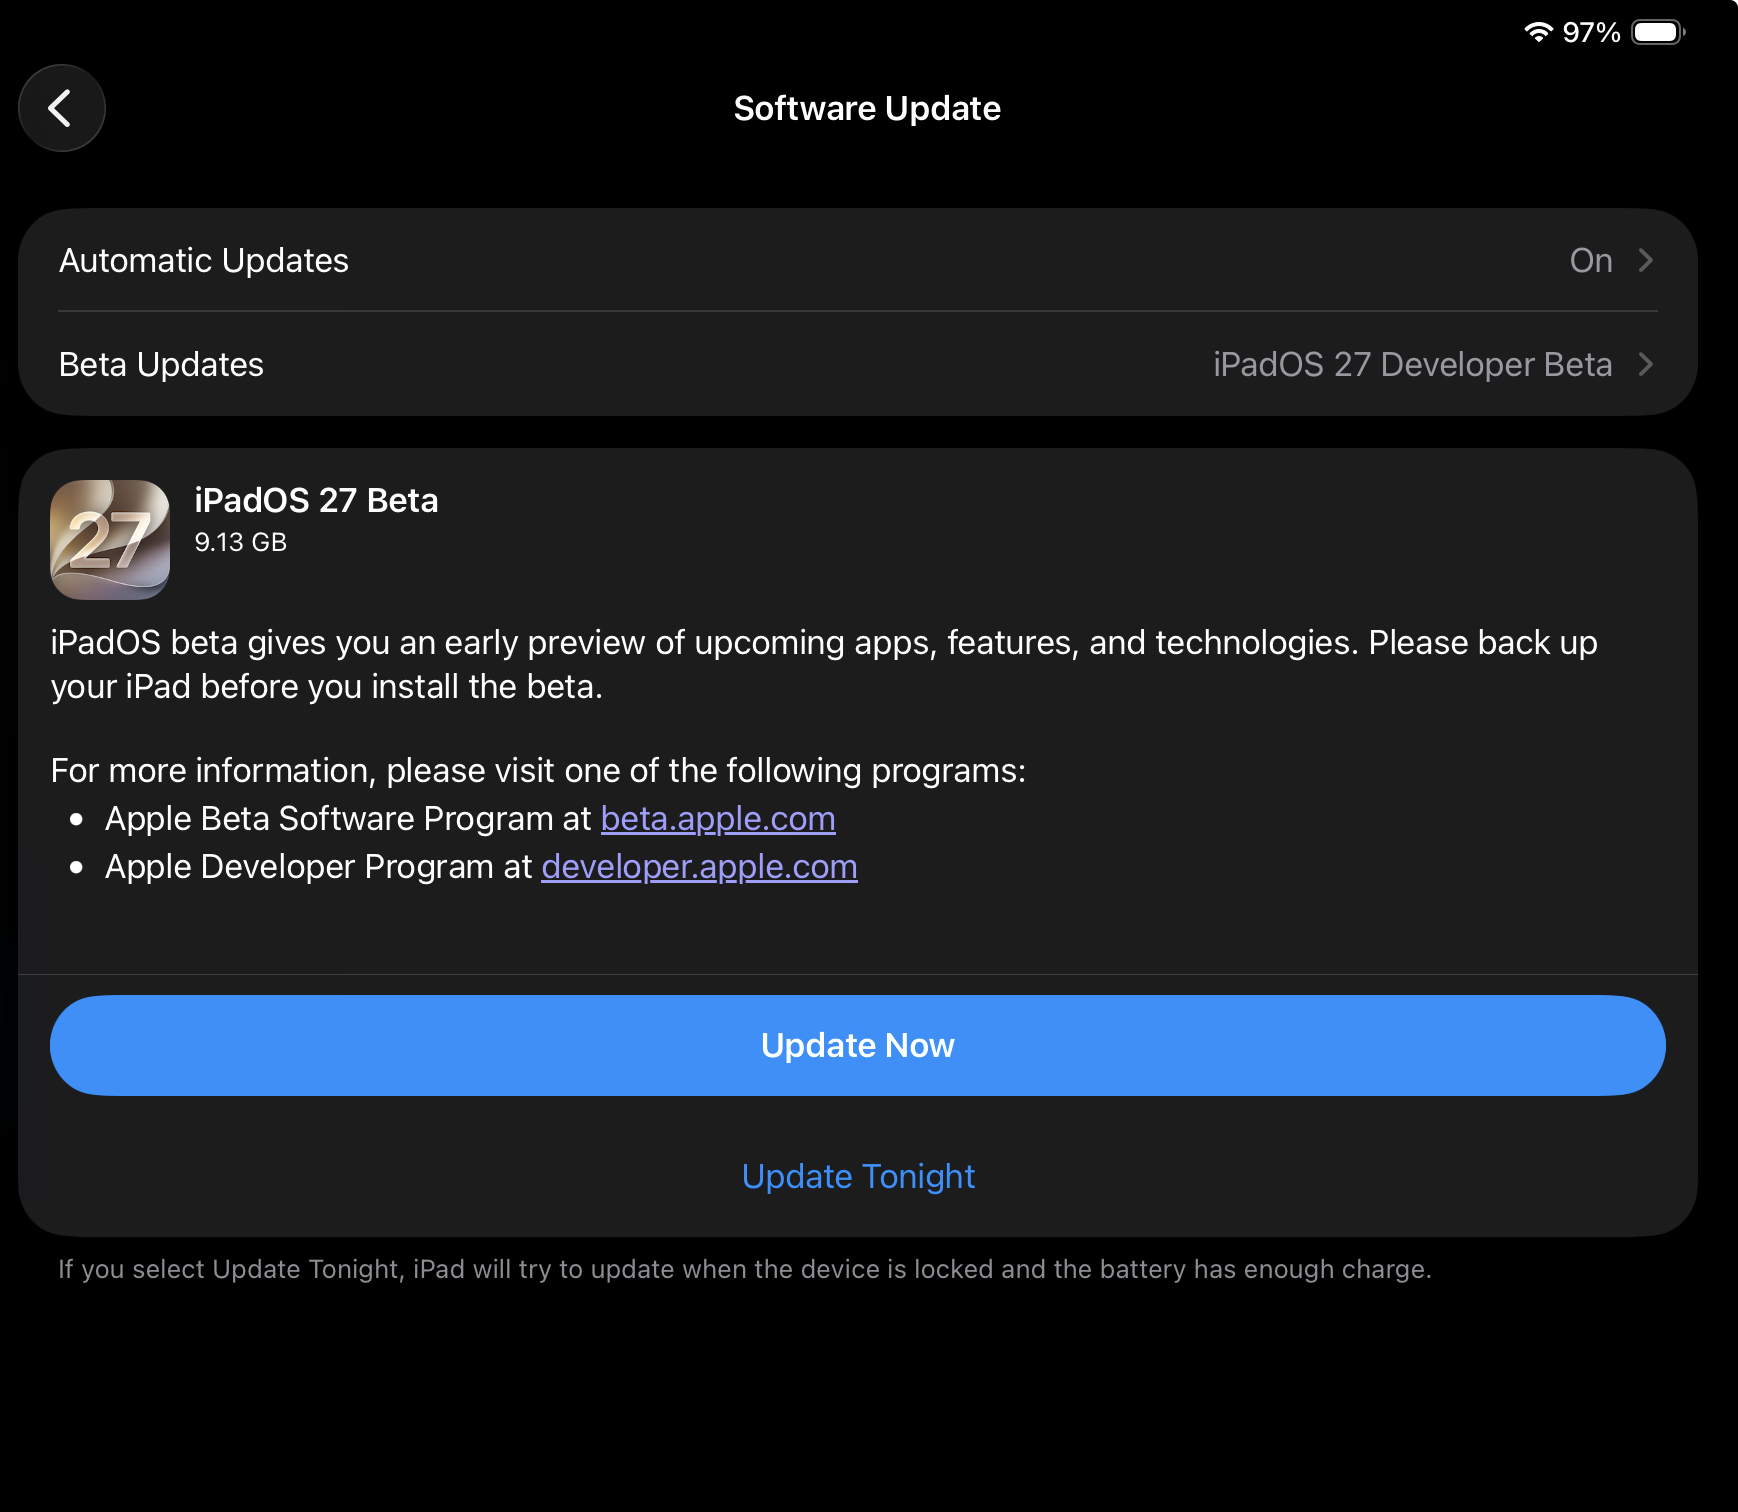Tap the Update Tonight footnote text
Viewport: 1738px width, 1512px height.
click(x=745, y=1269)
